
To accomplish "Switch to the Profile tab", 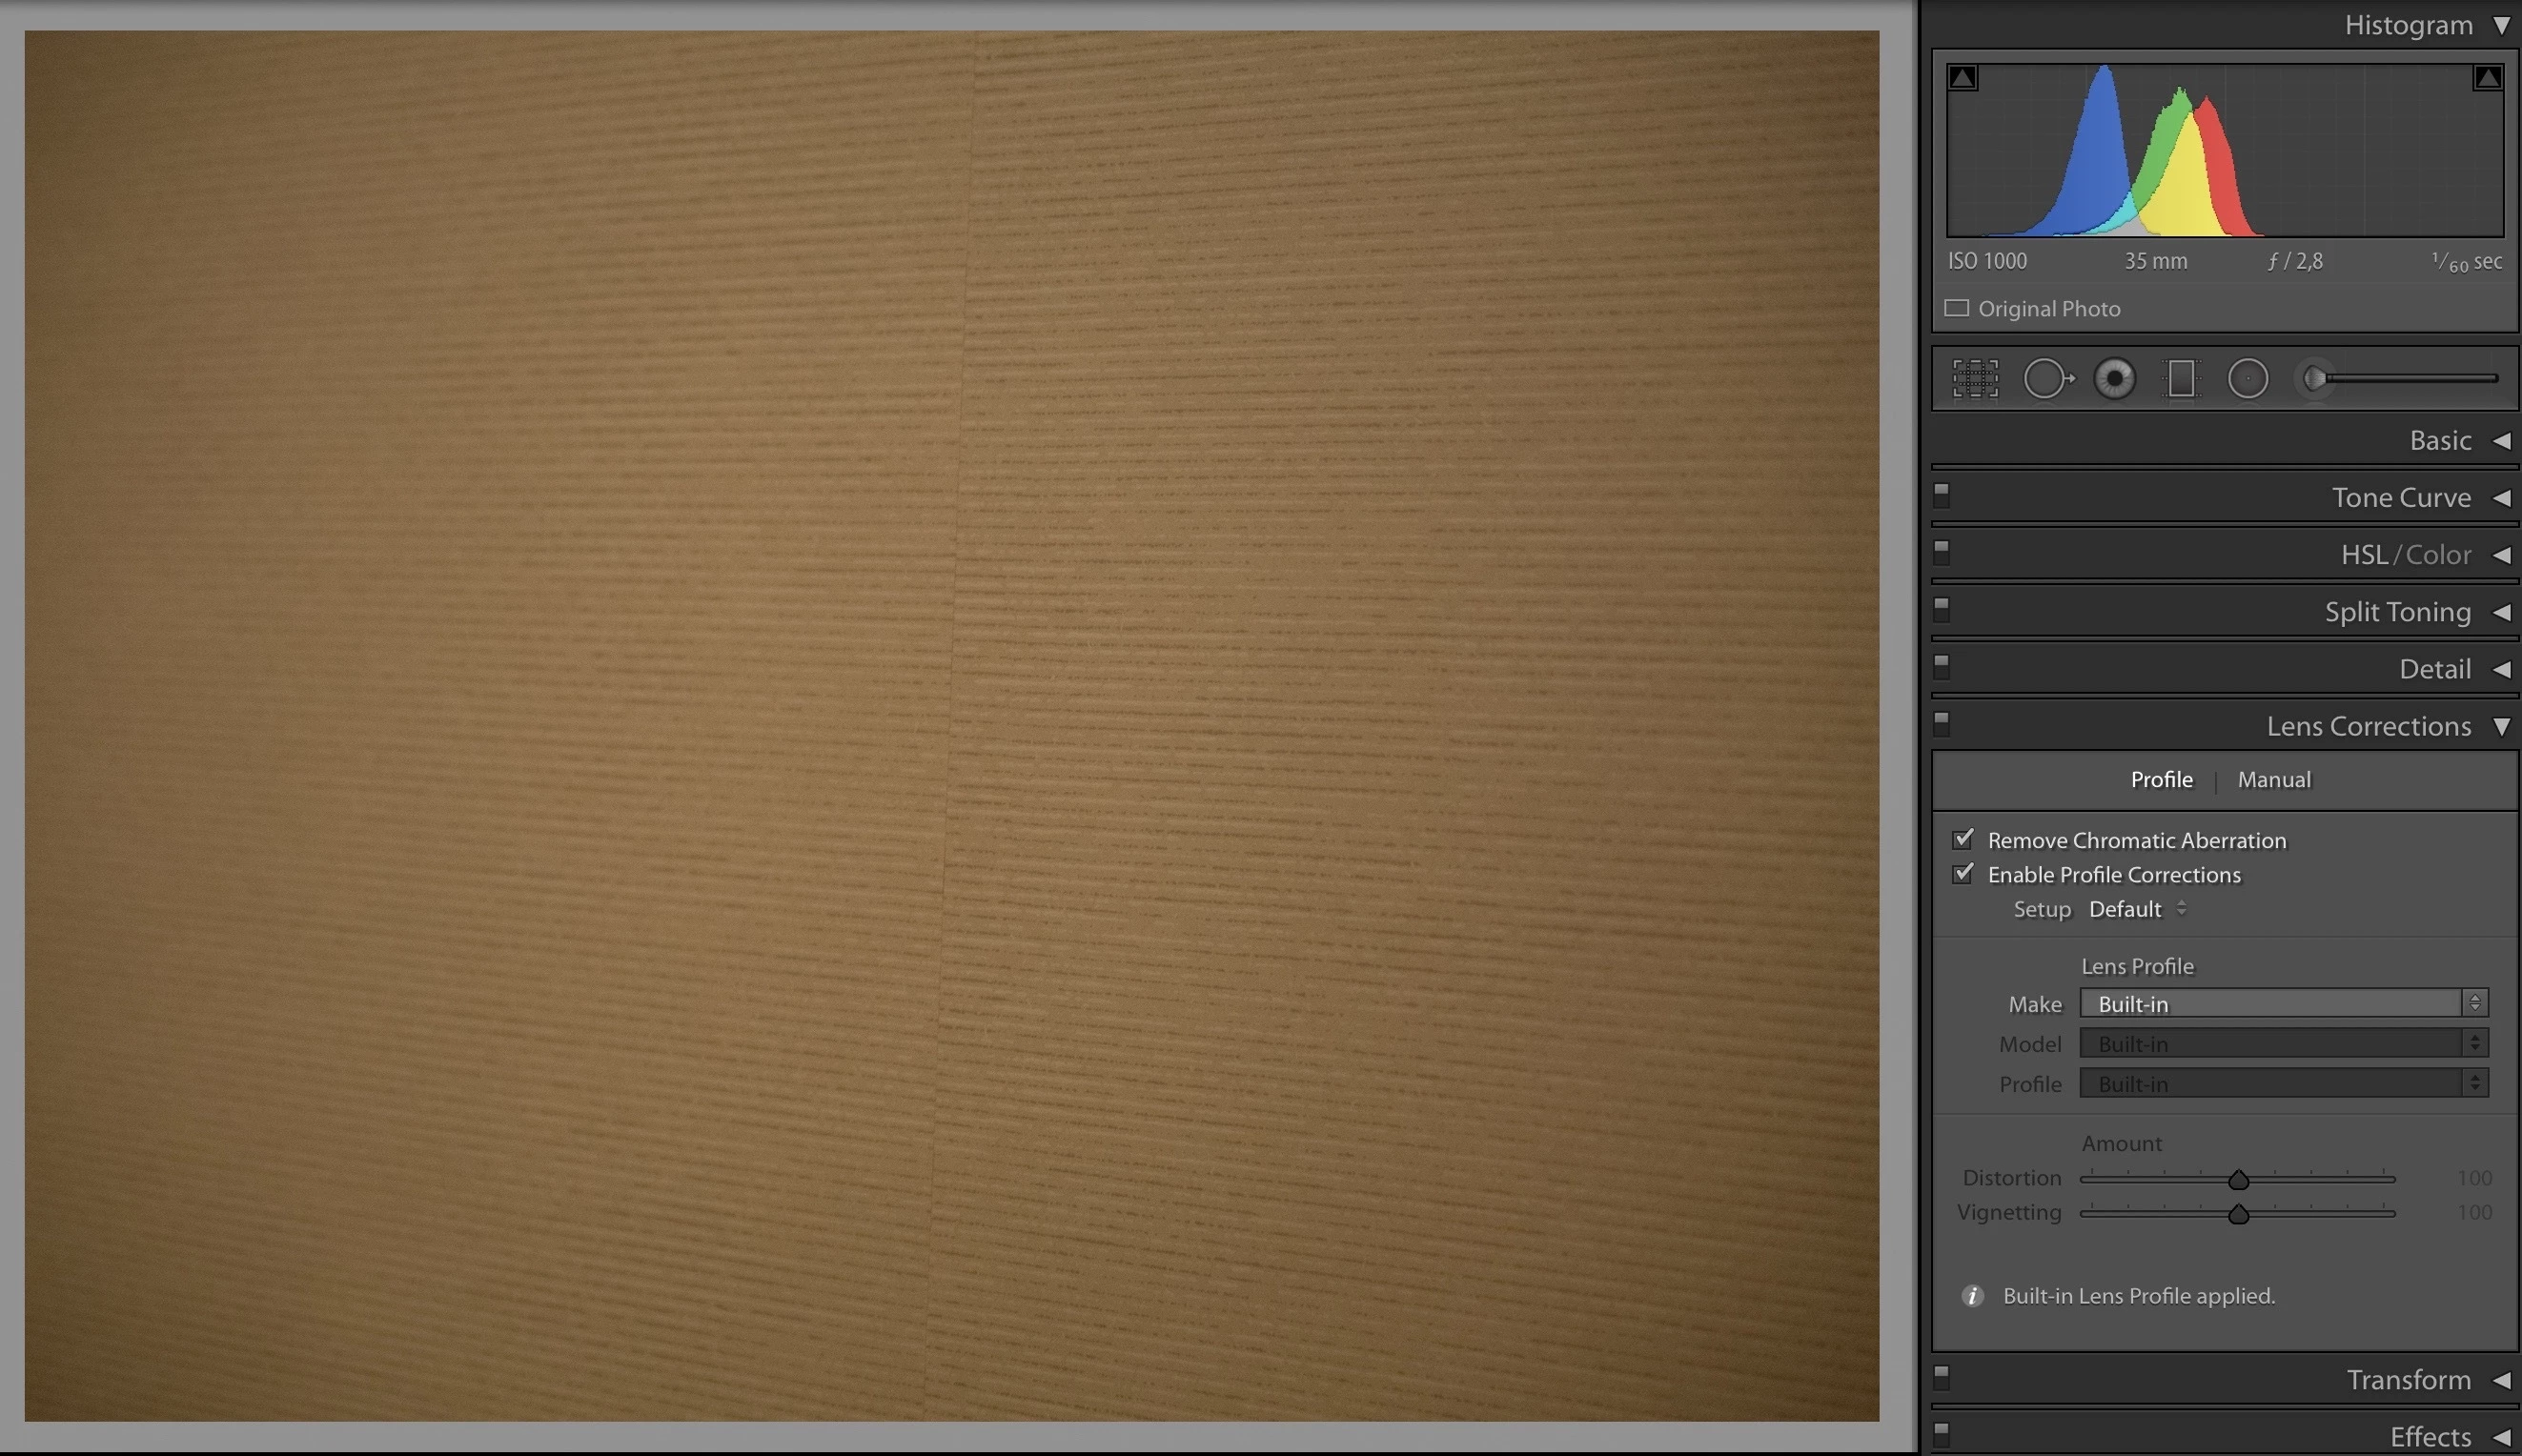I will [2161, 779].
